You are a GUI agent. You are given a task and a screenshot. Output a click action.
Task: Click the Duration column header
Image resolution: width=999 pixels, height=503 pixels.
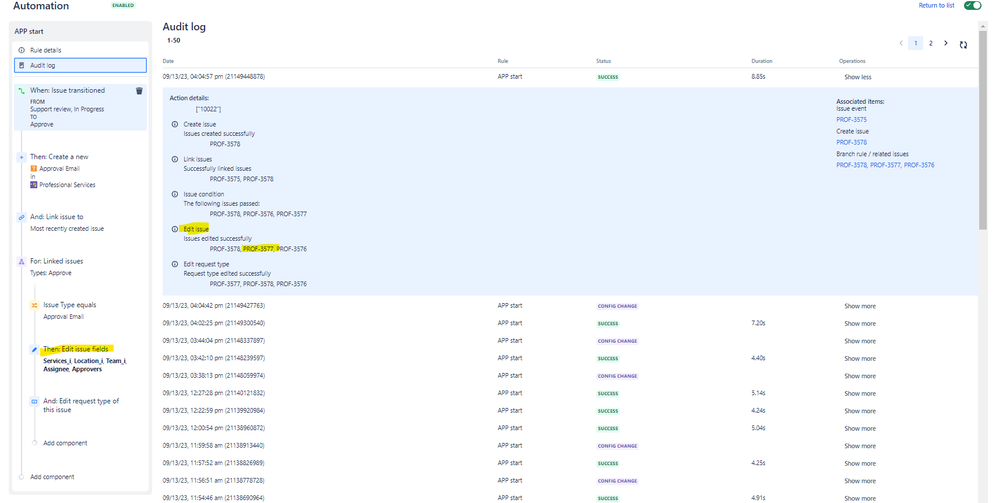tap(762, 61)
